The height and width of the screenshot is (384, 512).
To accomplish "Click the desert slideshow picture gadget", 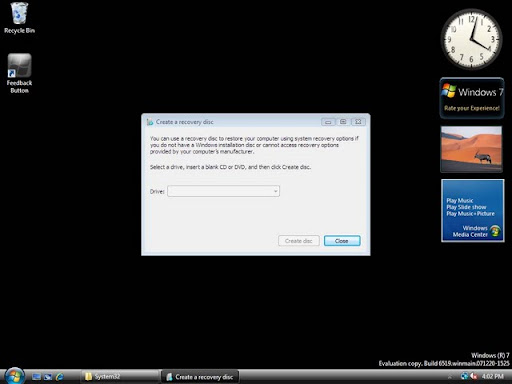I will pos(471,149).
